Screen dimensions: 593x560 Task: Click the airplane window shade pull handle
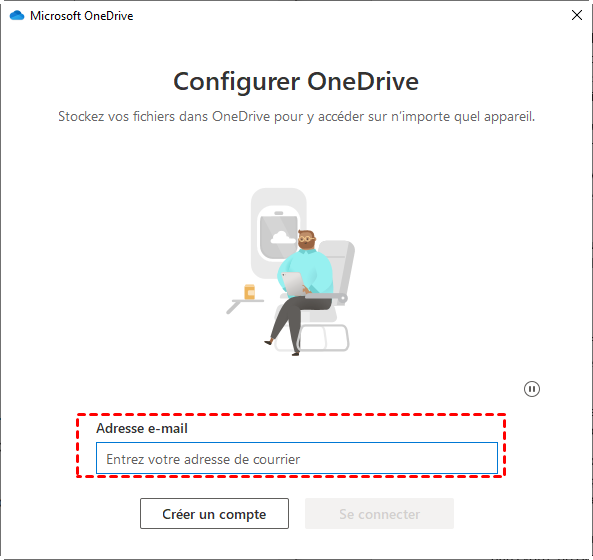(279, 213)
